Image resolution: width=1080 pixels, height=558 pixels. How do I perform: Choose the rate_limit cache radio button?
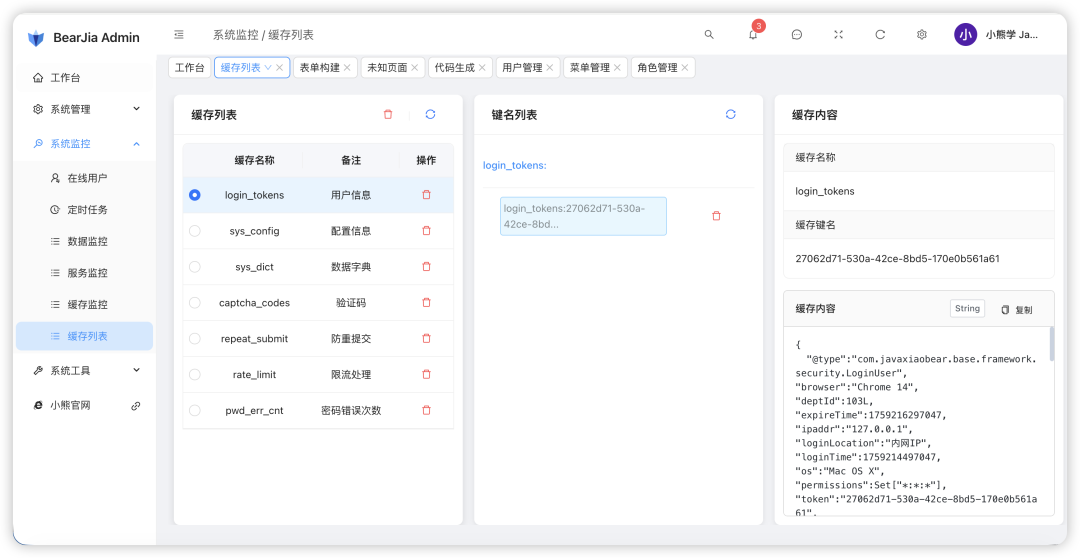(x=194, y=375)
